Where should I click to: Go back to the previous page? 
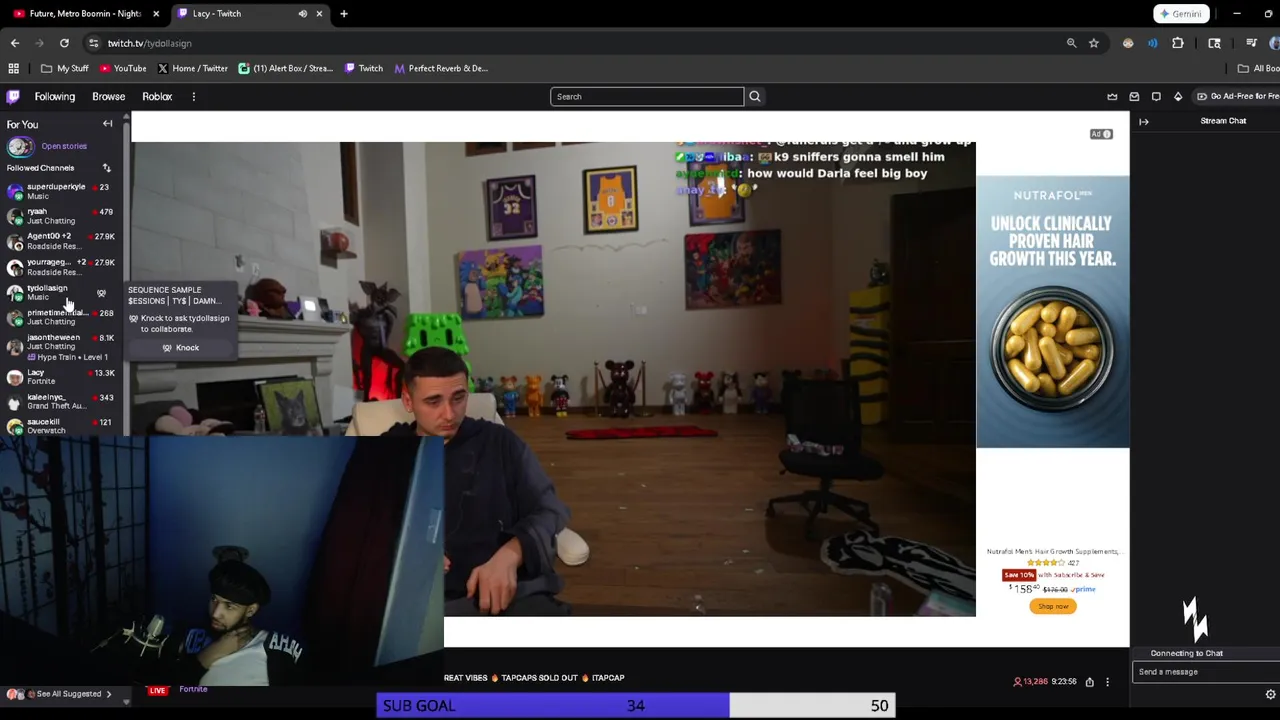pos(15,43)
